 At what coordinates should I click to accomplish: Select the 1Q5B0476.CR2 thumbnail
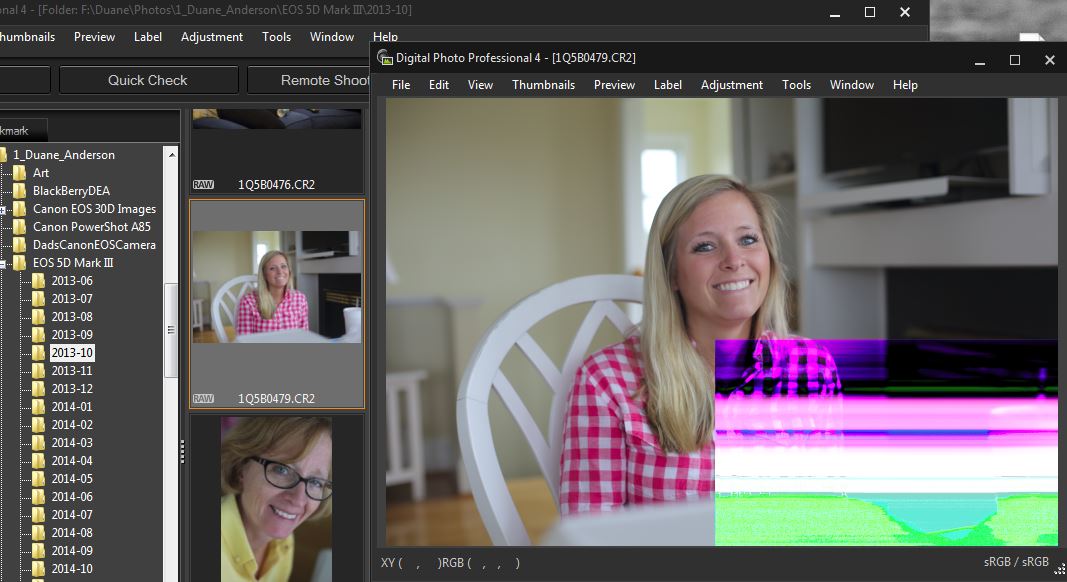click(x=277, y=150)
